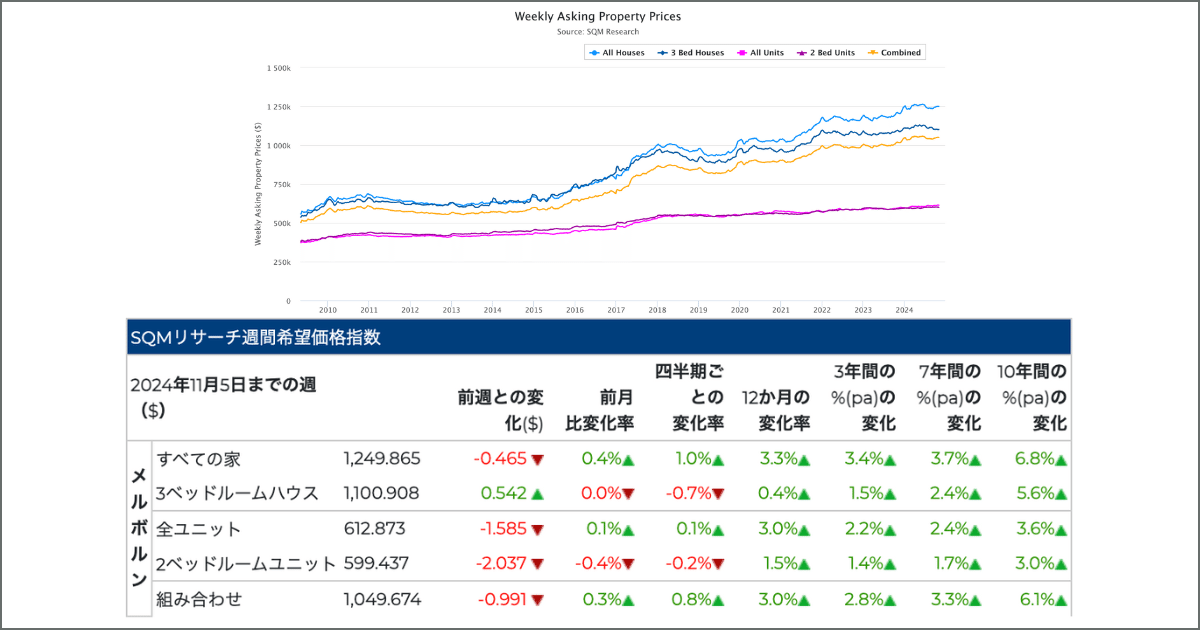This screenshot has width=1200, height=630.
Task: Click the chart title Weekly Asking Property Prices
Action: point(598,17)
